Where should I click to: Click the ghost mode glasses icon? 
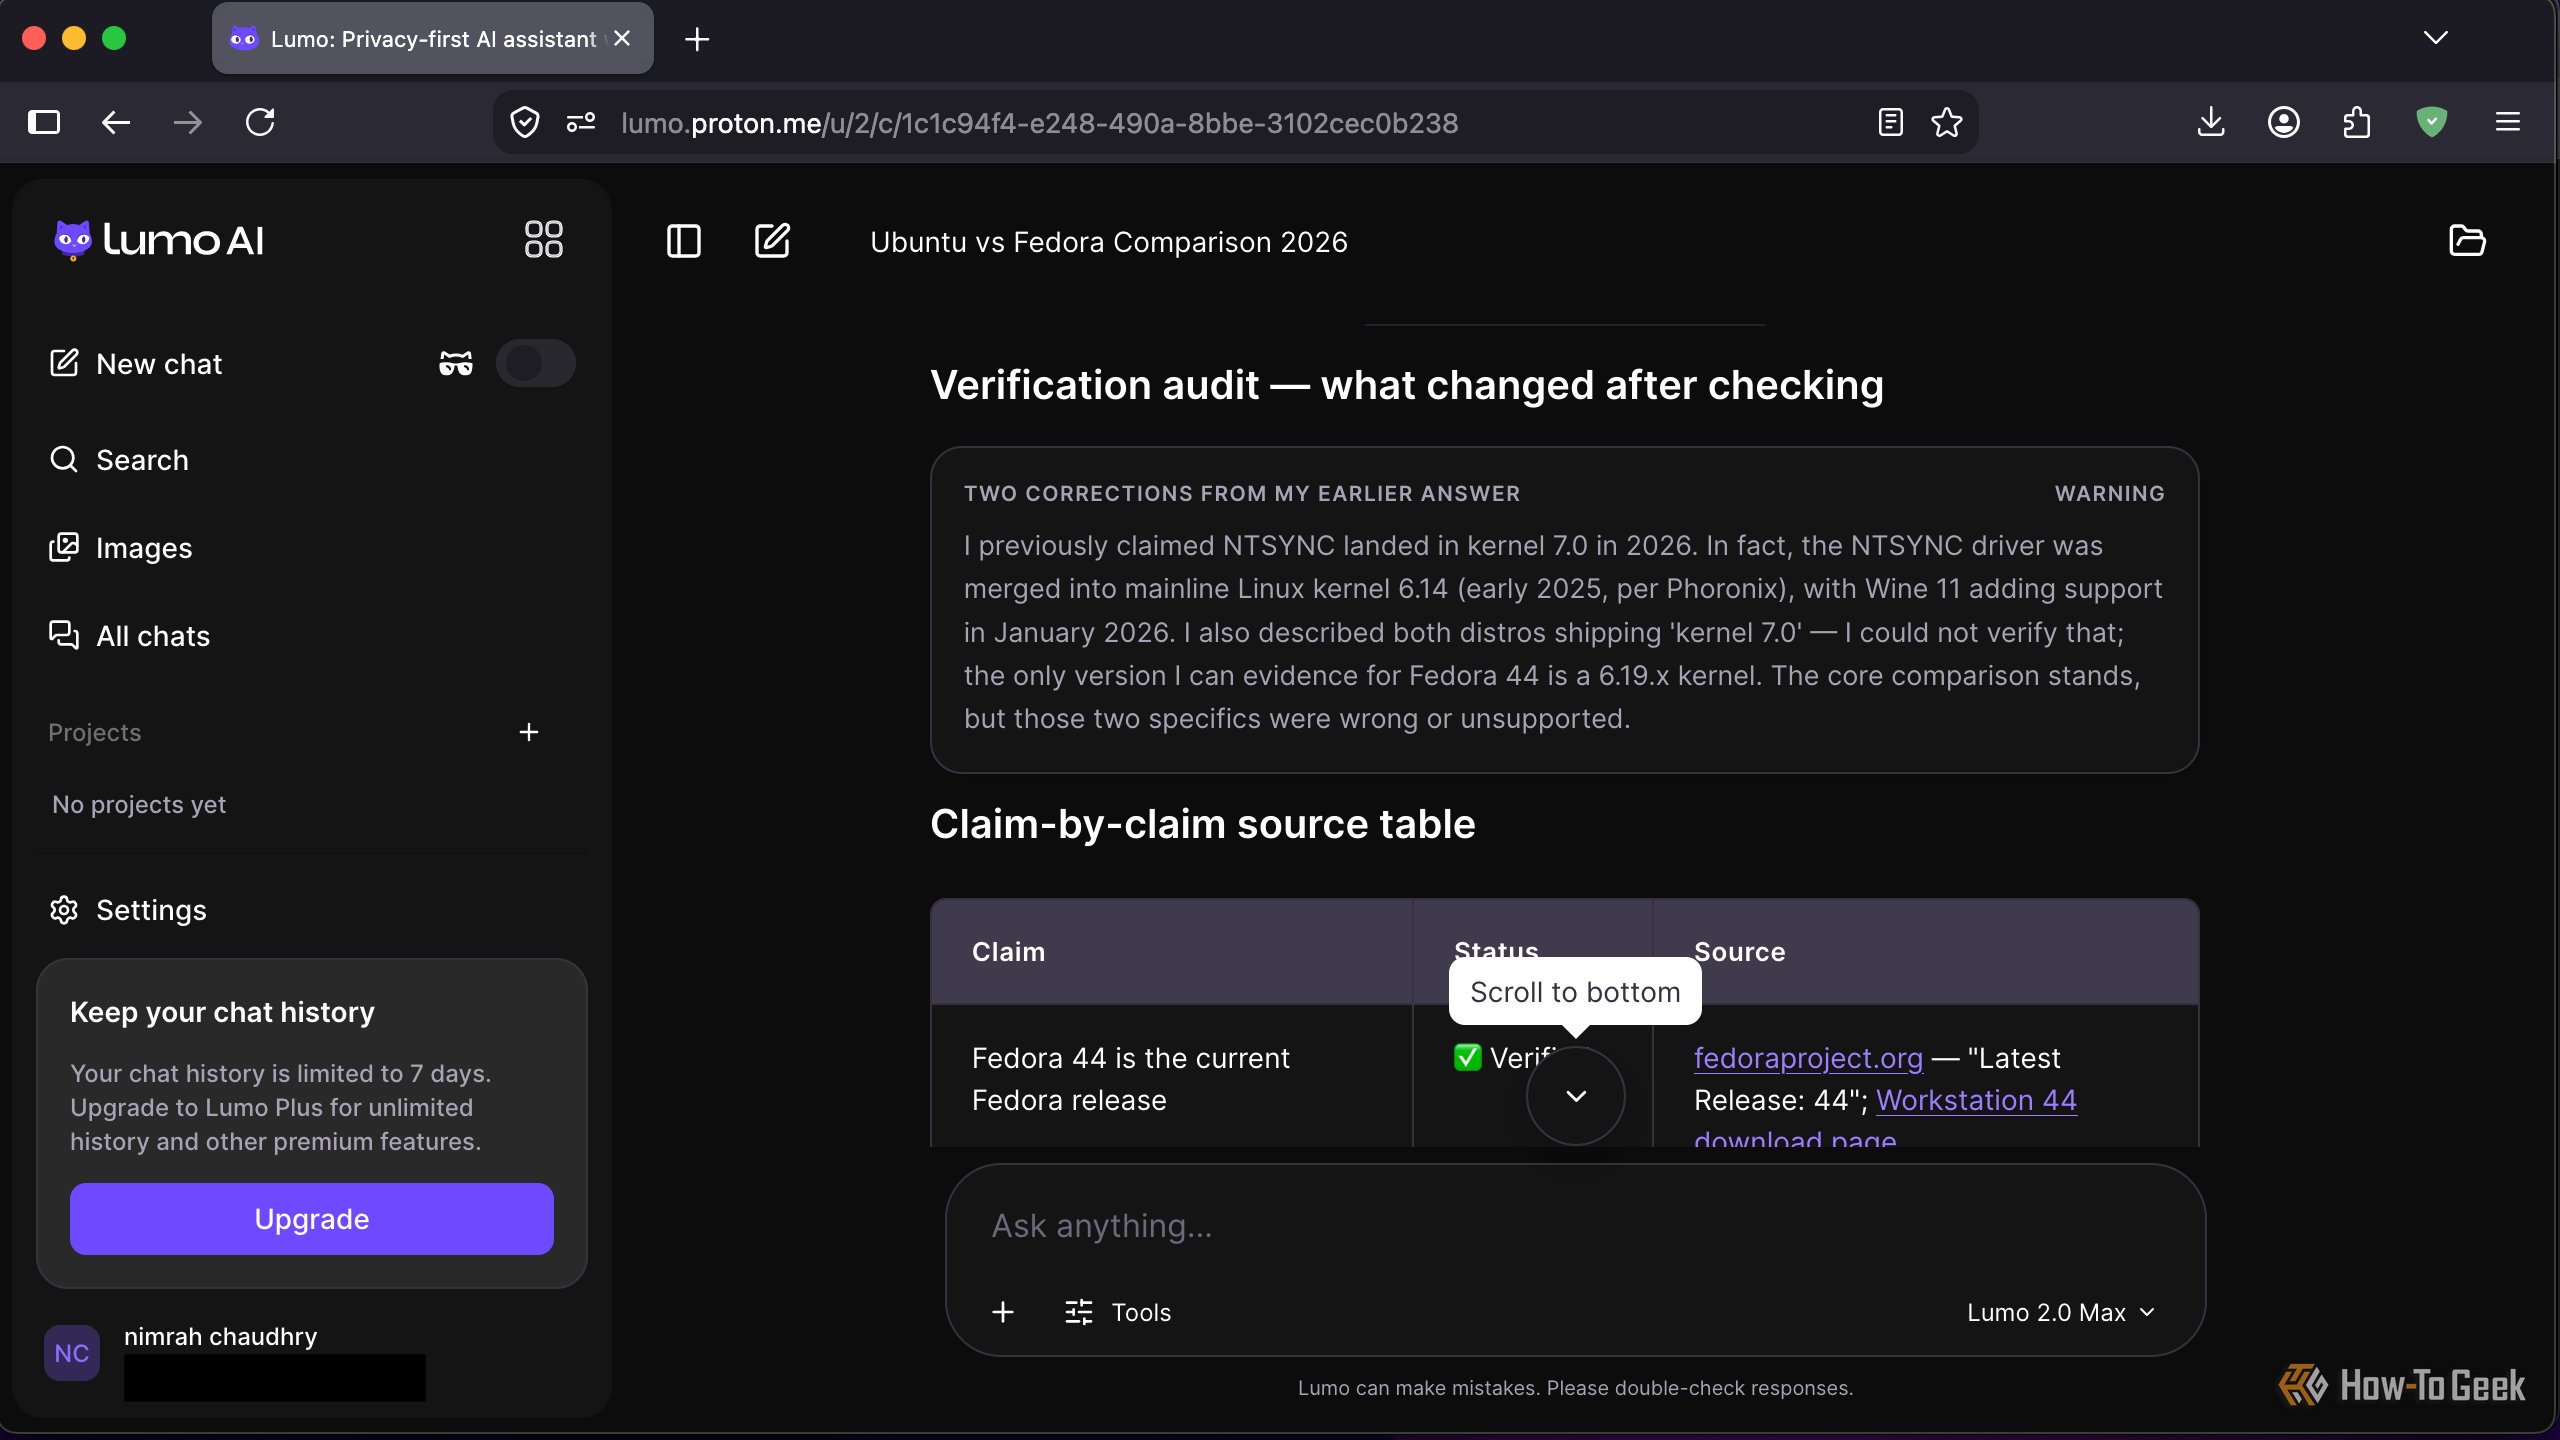tap(456, 363)
